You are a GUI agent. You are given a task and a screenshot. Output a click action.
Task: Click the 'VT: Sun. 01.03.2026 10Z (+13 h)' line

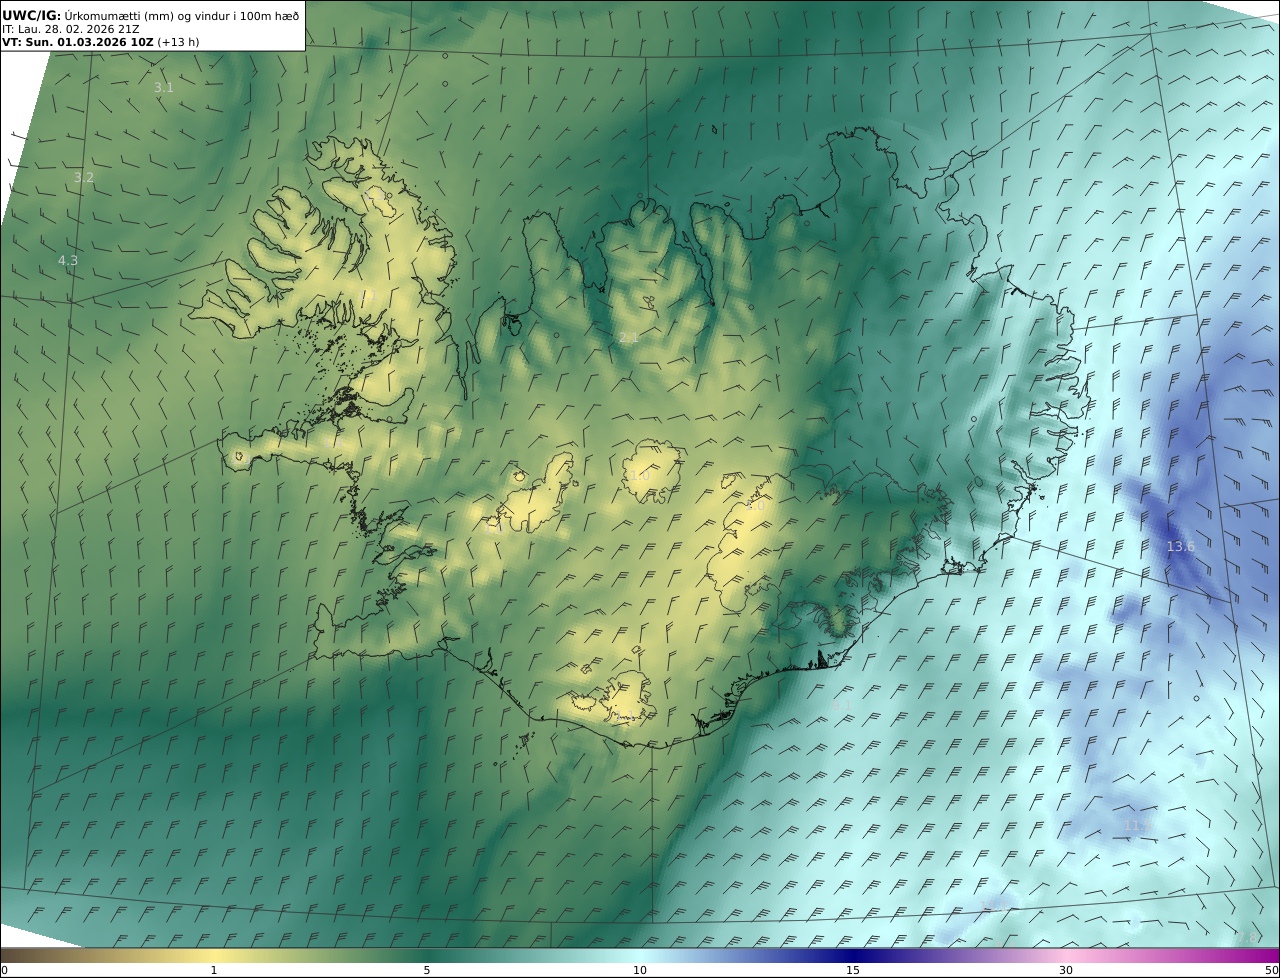[x=101, y=42]
